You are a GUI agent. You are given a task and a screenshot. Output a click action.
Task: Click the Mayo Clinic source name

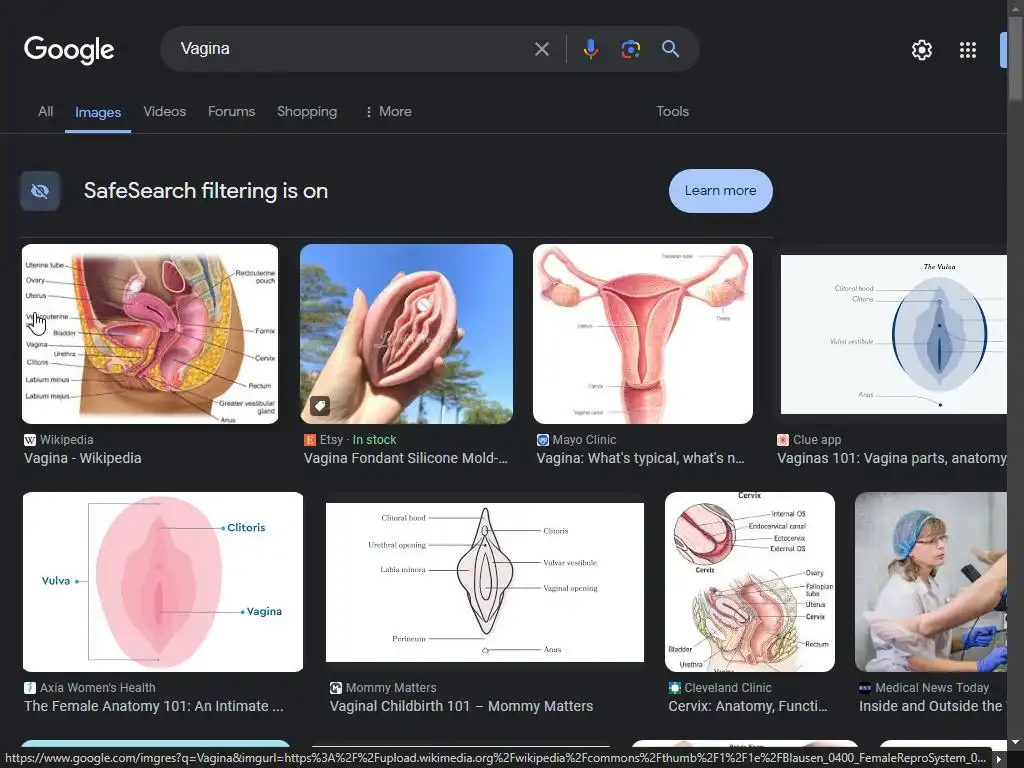[584, 440]
